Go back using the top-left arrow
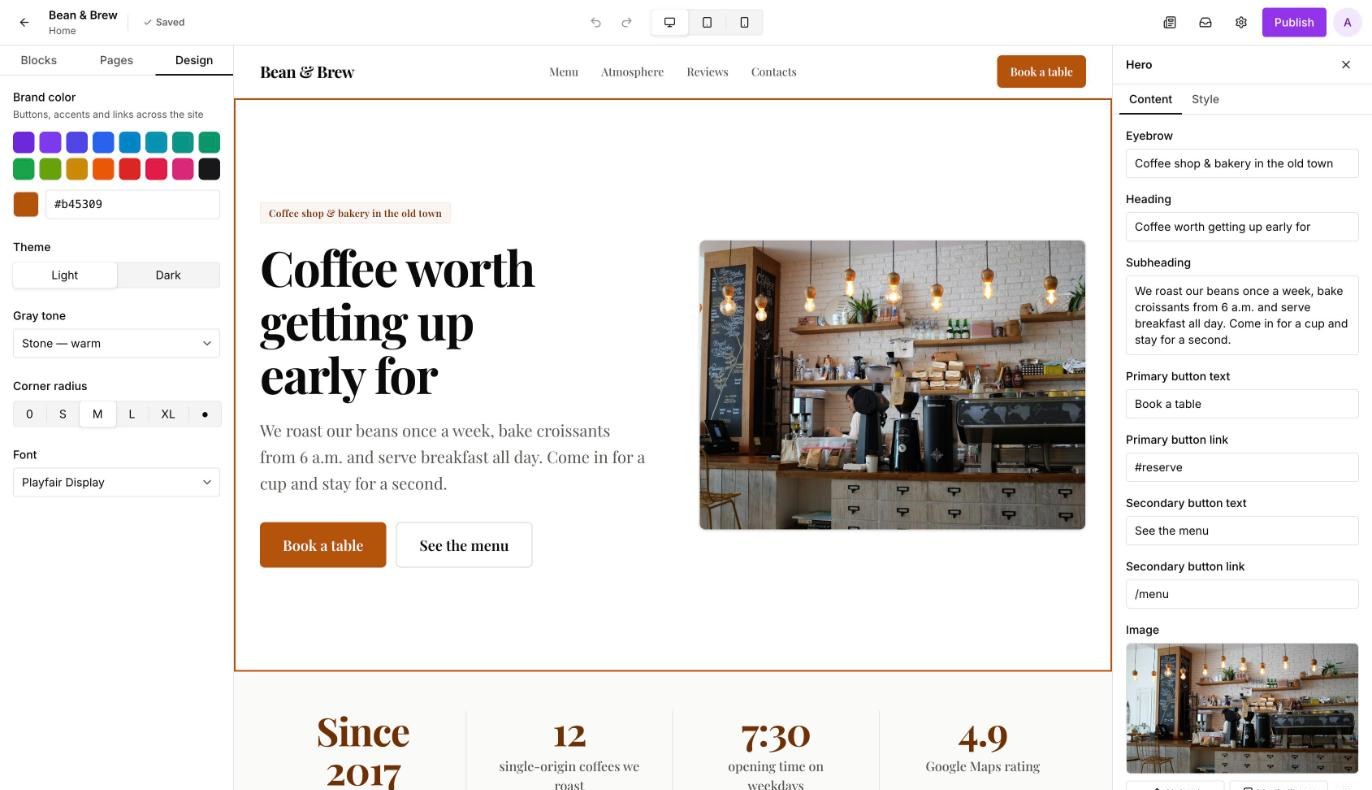Image resolution: width=1372 pixels, height=790 pixels. tap(24, 22)
